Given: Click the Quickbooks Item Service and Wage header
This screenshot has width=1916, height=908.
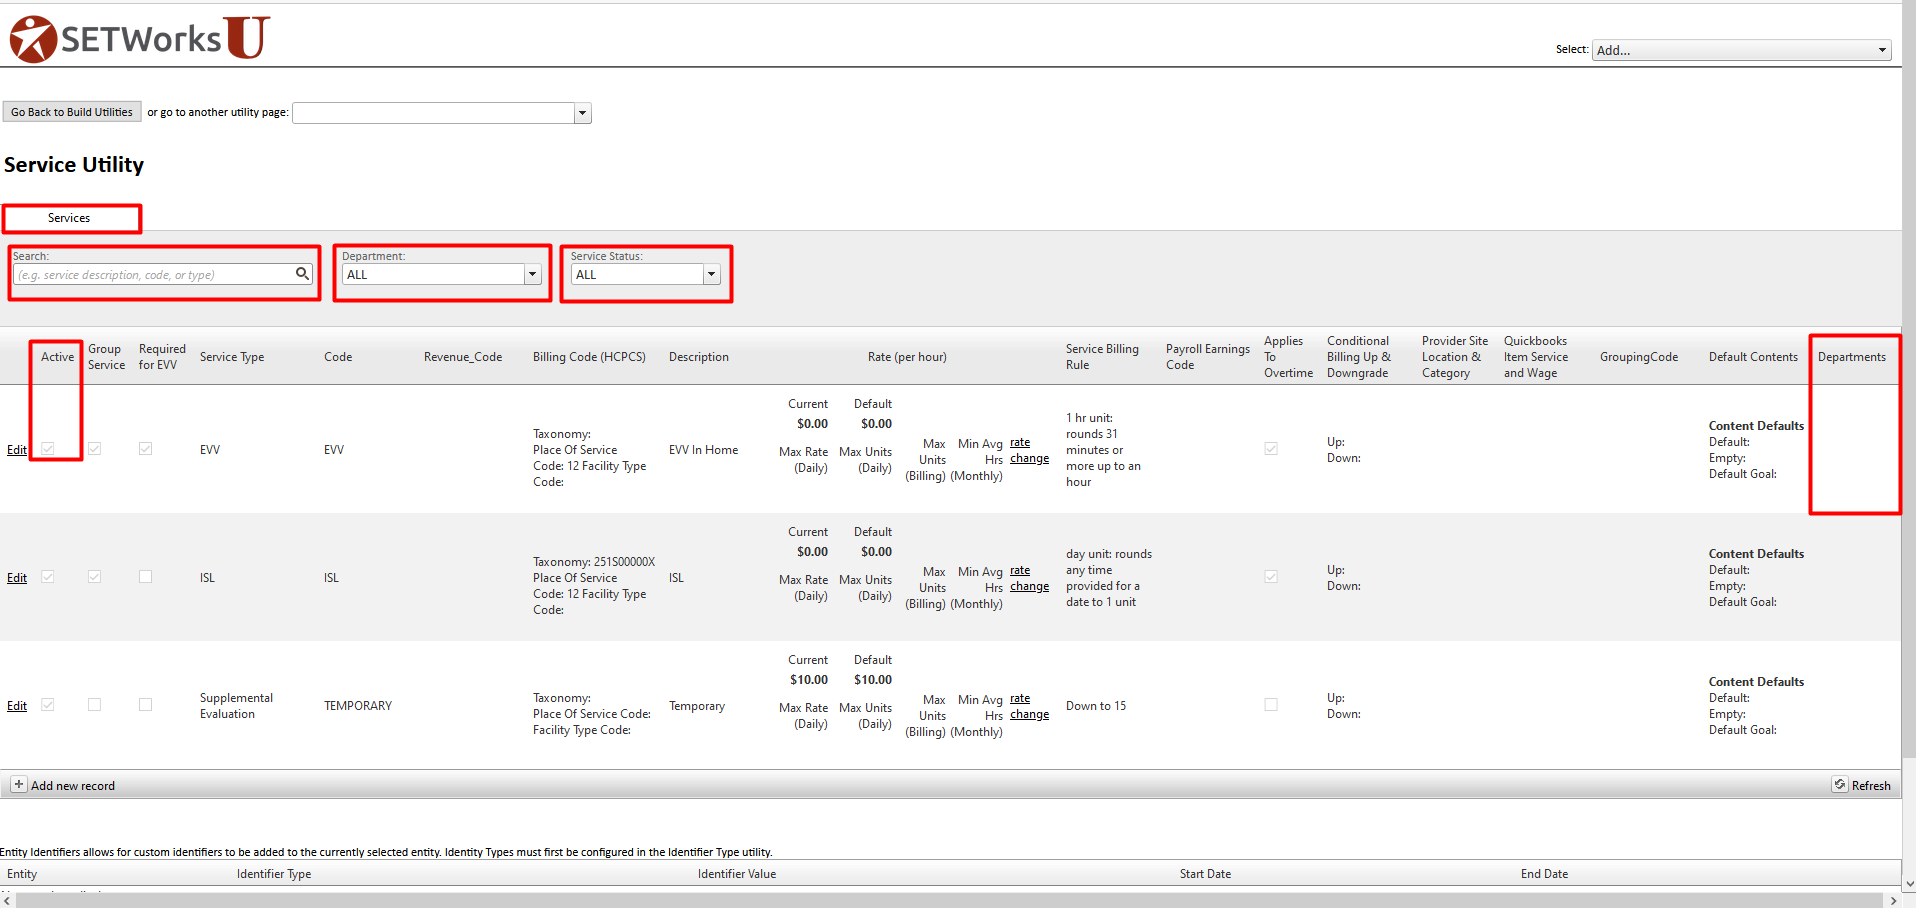Looking at the screenshot, I should (x=1536, y=357).
